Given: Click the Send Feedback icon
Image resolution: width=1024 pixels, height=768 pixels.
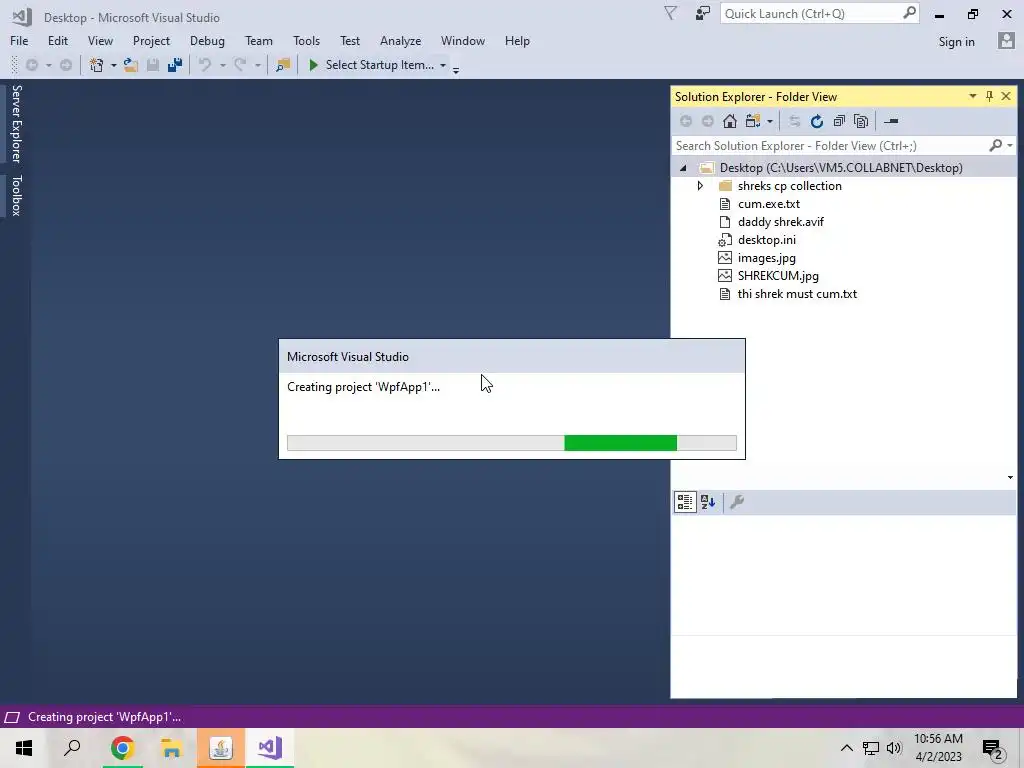Looking at the screenshot, I should click(x=702, y=13).
